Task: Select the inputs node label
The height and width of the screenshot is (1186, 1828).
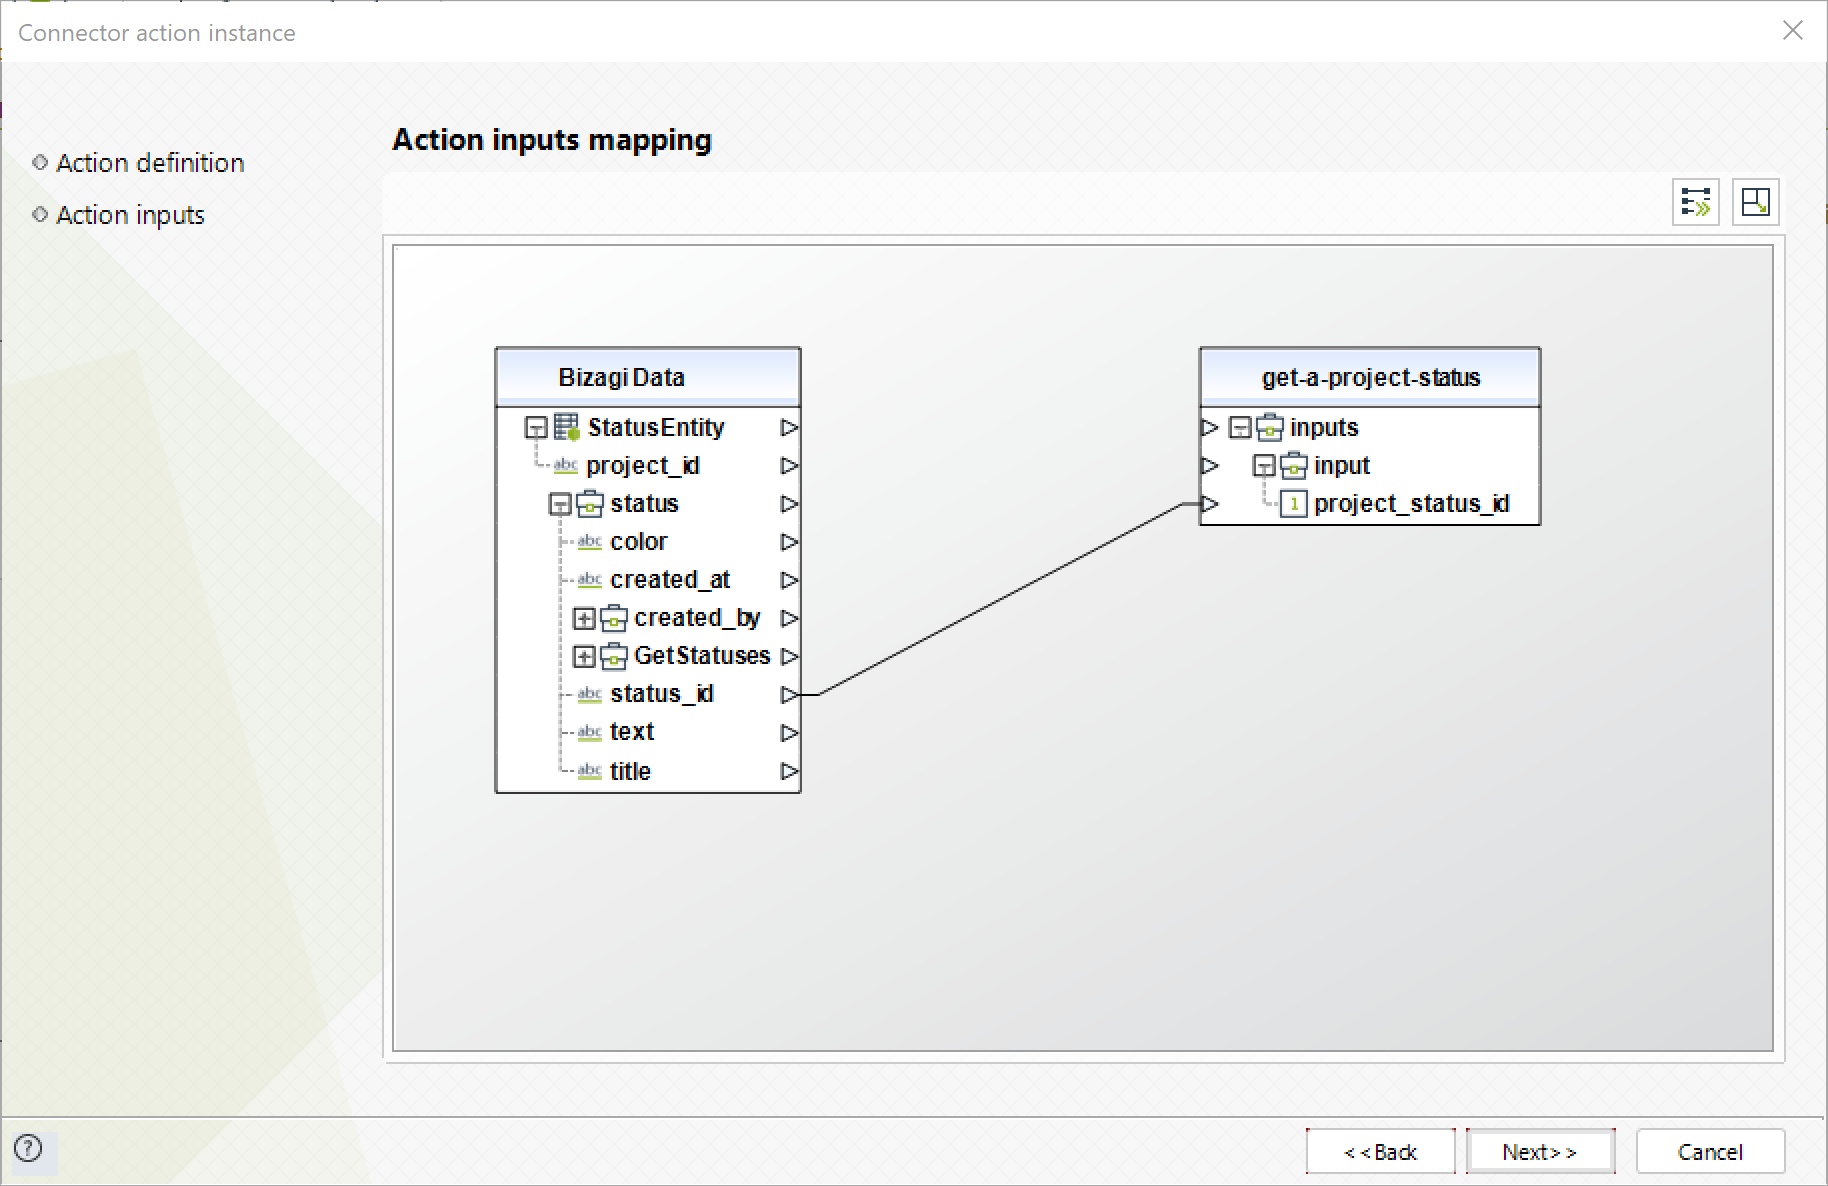Action: coord(1324,428)
